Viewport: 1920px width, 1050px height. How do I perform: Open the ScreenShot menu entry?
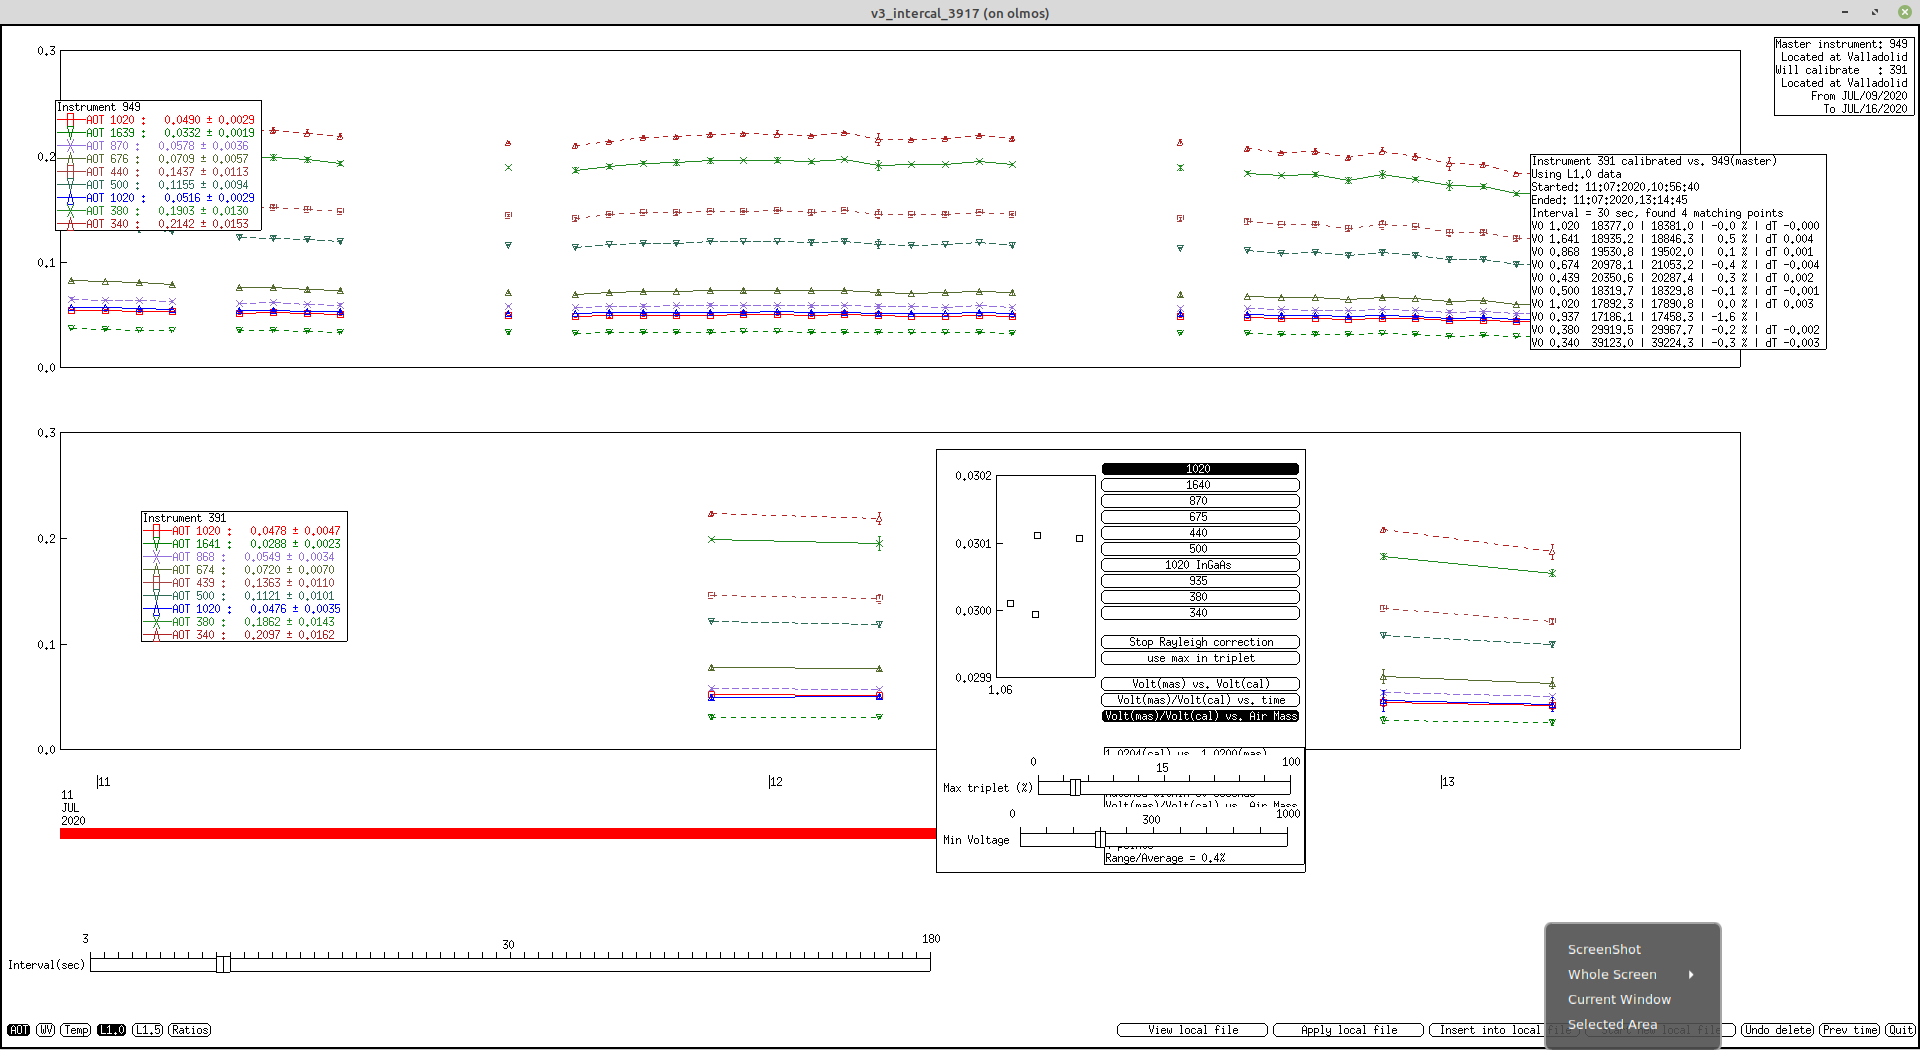[1604, 950]
